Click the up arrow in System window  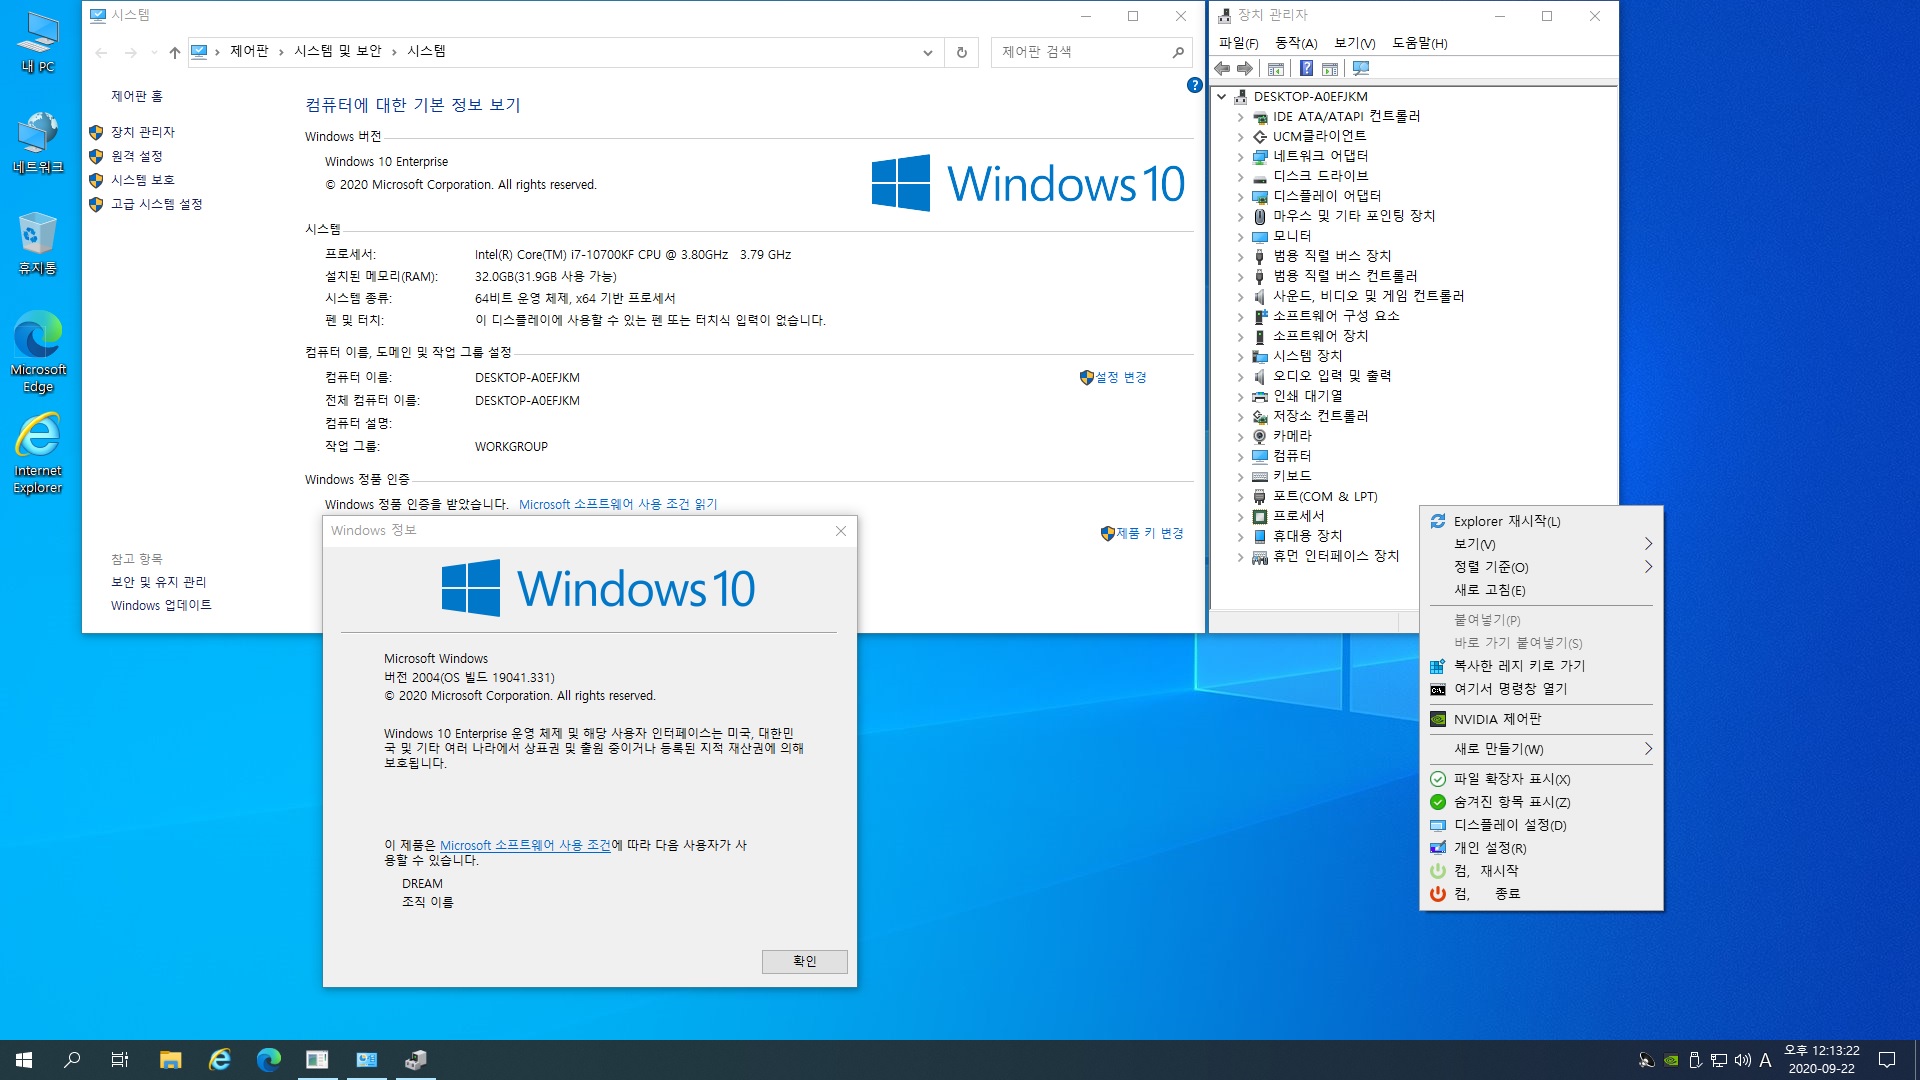pyautogui.click(x=175, y=52)
